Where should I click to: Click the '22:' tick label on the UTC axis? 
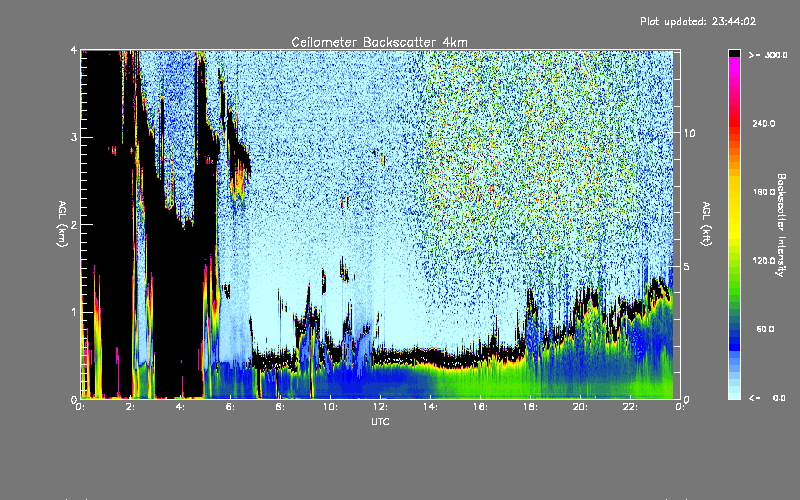[630, 407]
